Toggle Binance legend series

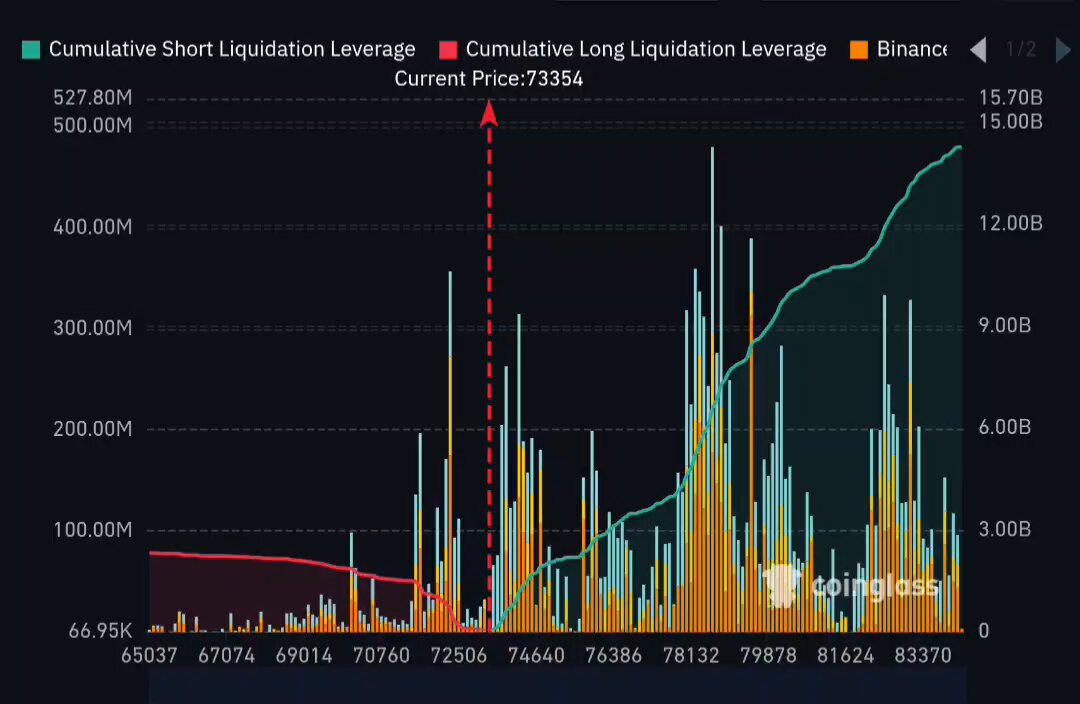(x=899, y=50)
